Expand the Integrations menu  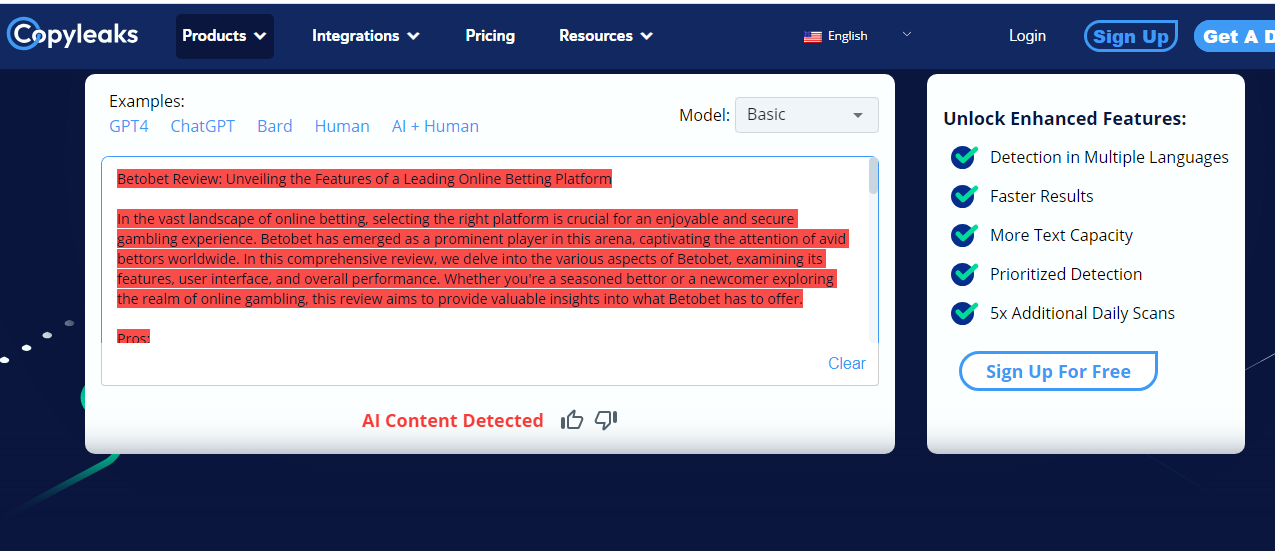click(366, 36)
